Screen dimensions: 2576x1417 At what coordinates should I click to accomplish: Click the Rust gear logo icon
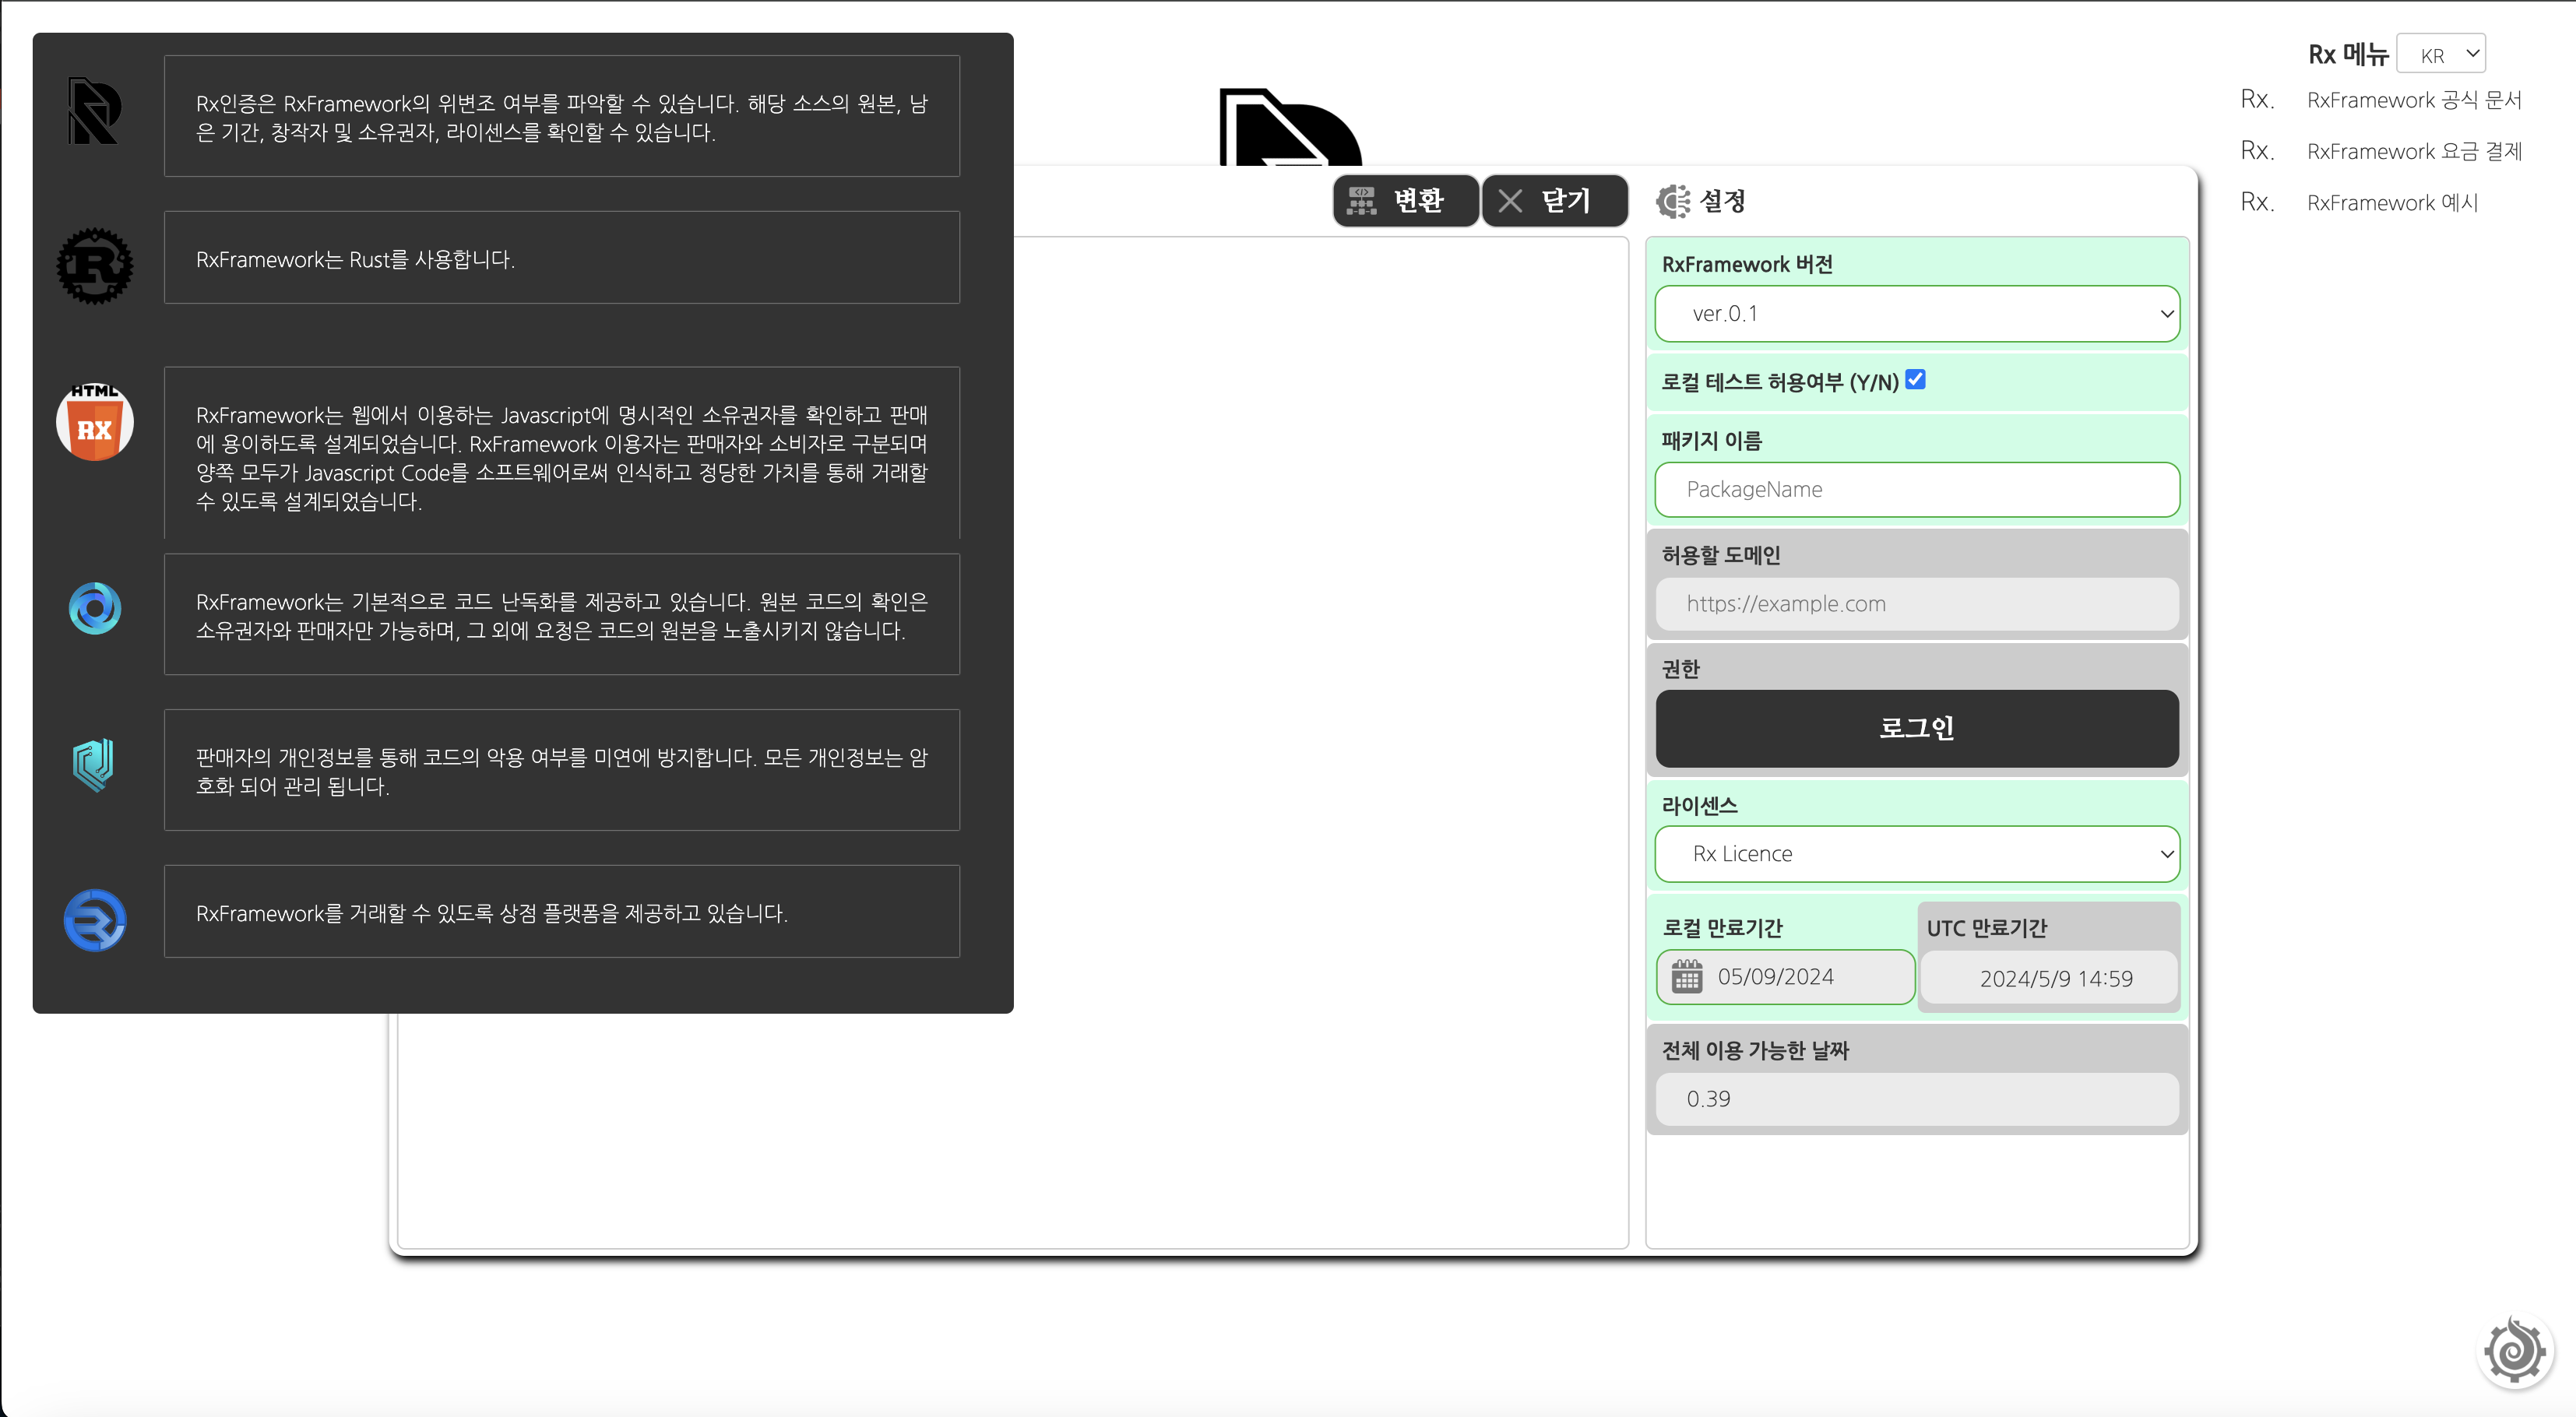pos(95,266)
